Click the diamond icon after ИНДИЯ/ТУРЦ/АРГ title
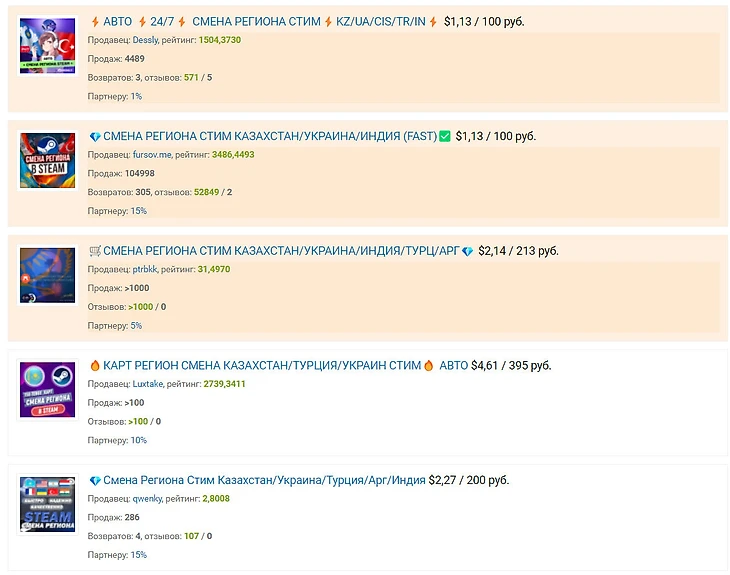 click(467, 251)
